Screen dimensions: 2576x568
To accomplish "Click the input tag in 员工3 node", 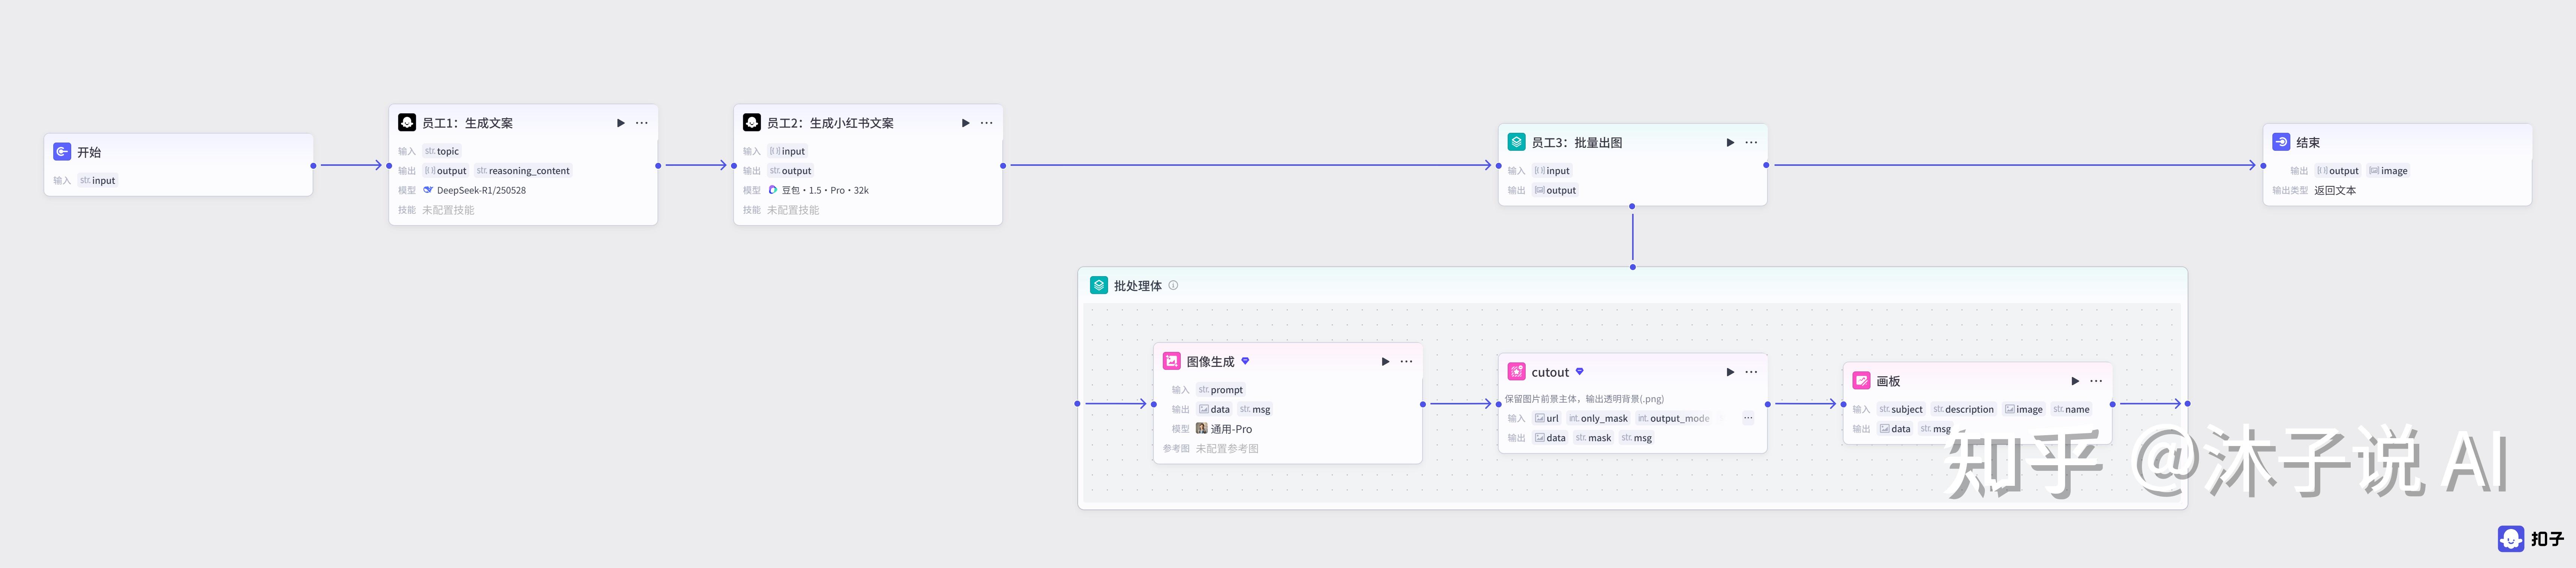I will coord(1552,171).
